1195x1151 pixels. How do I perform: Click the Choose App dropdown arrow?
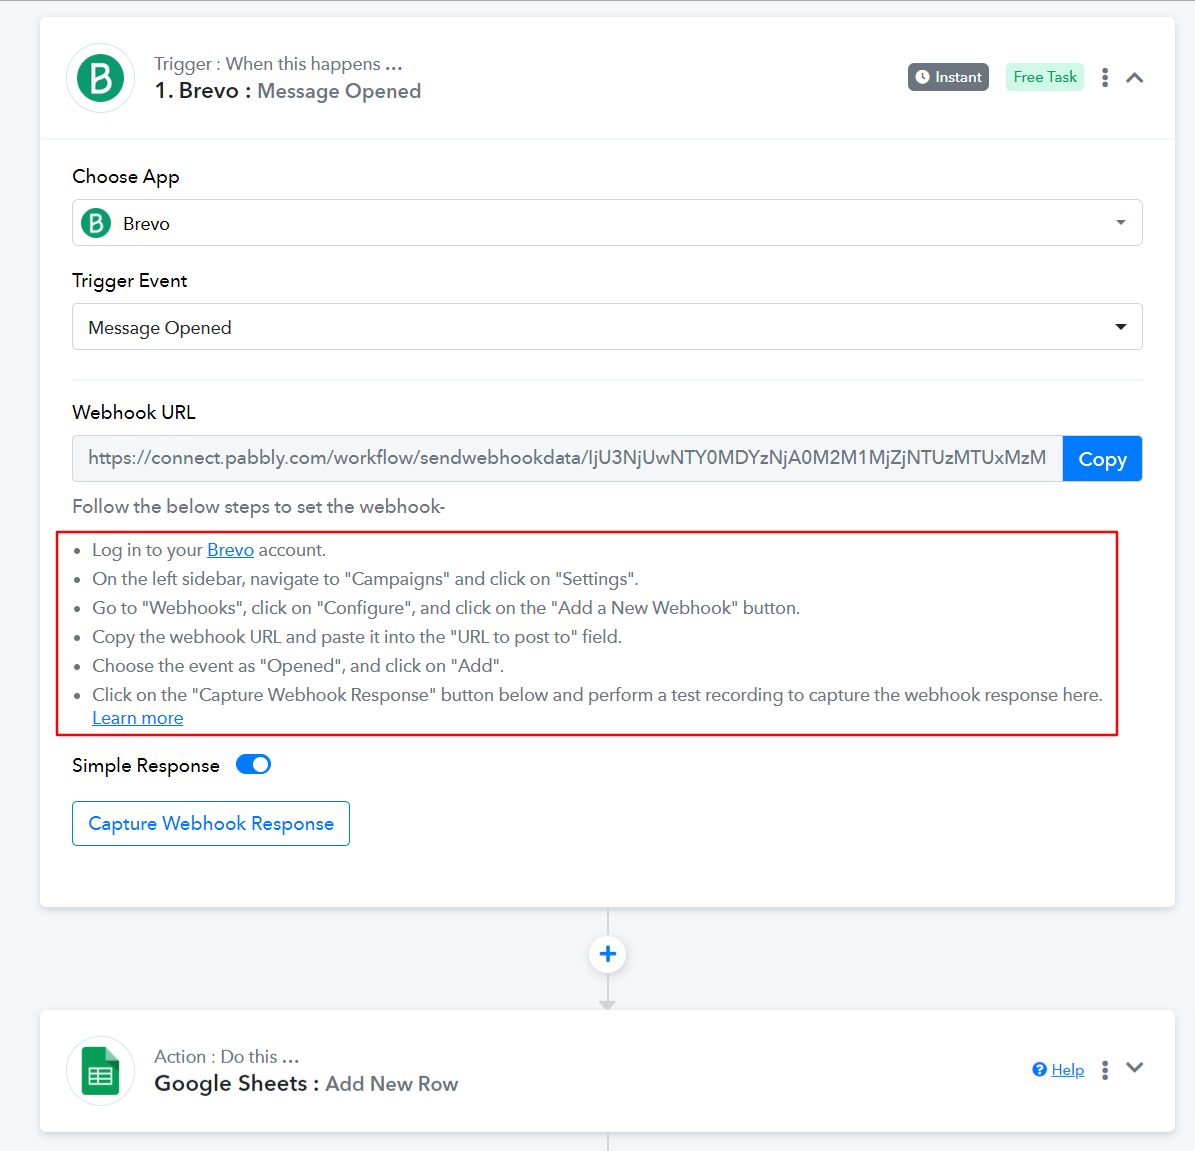coord(1120,223)
